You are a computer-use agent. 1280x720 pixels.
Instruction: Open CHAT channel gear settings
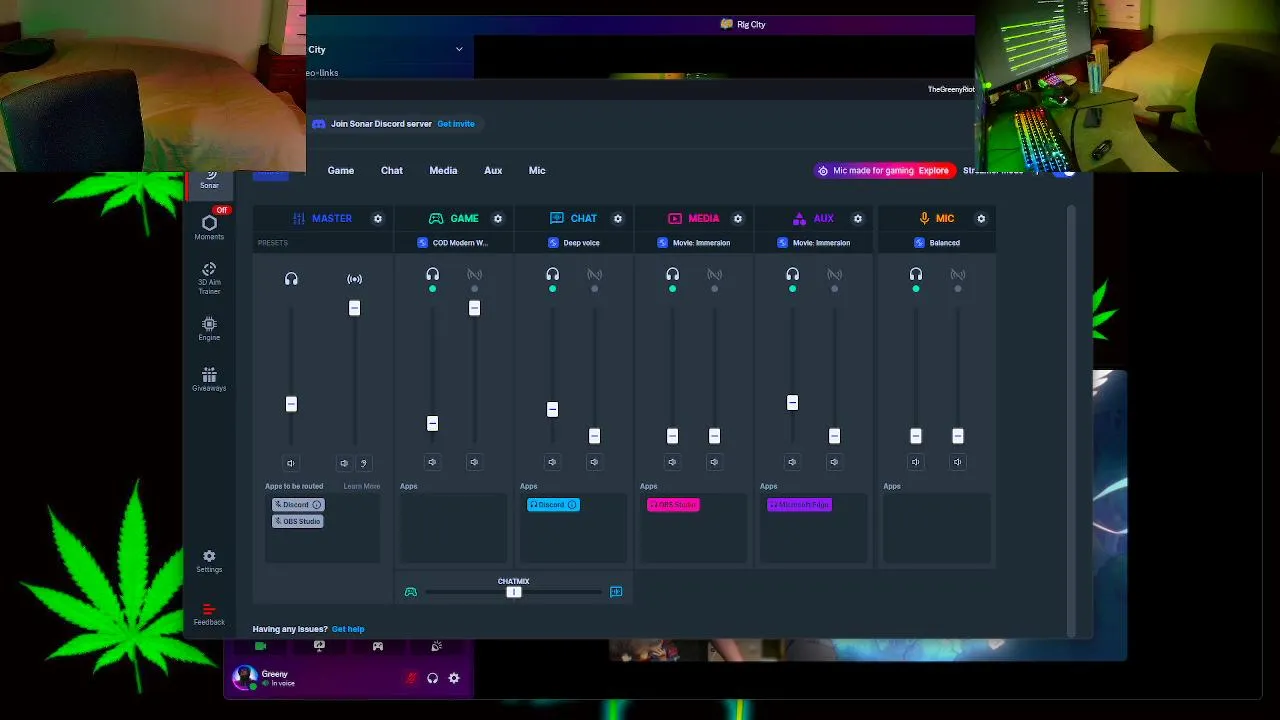pos(618,218)
